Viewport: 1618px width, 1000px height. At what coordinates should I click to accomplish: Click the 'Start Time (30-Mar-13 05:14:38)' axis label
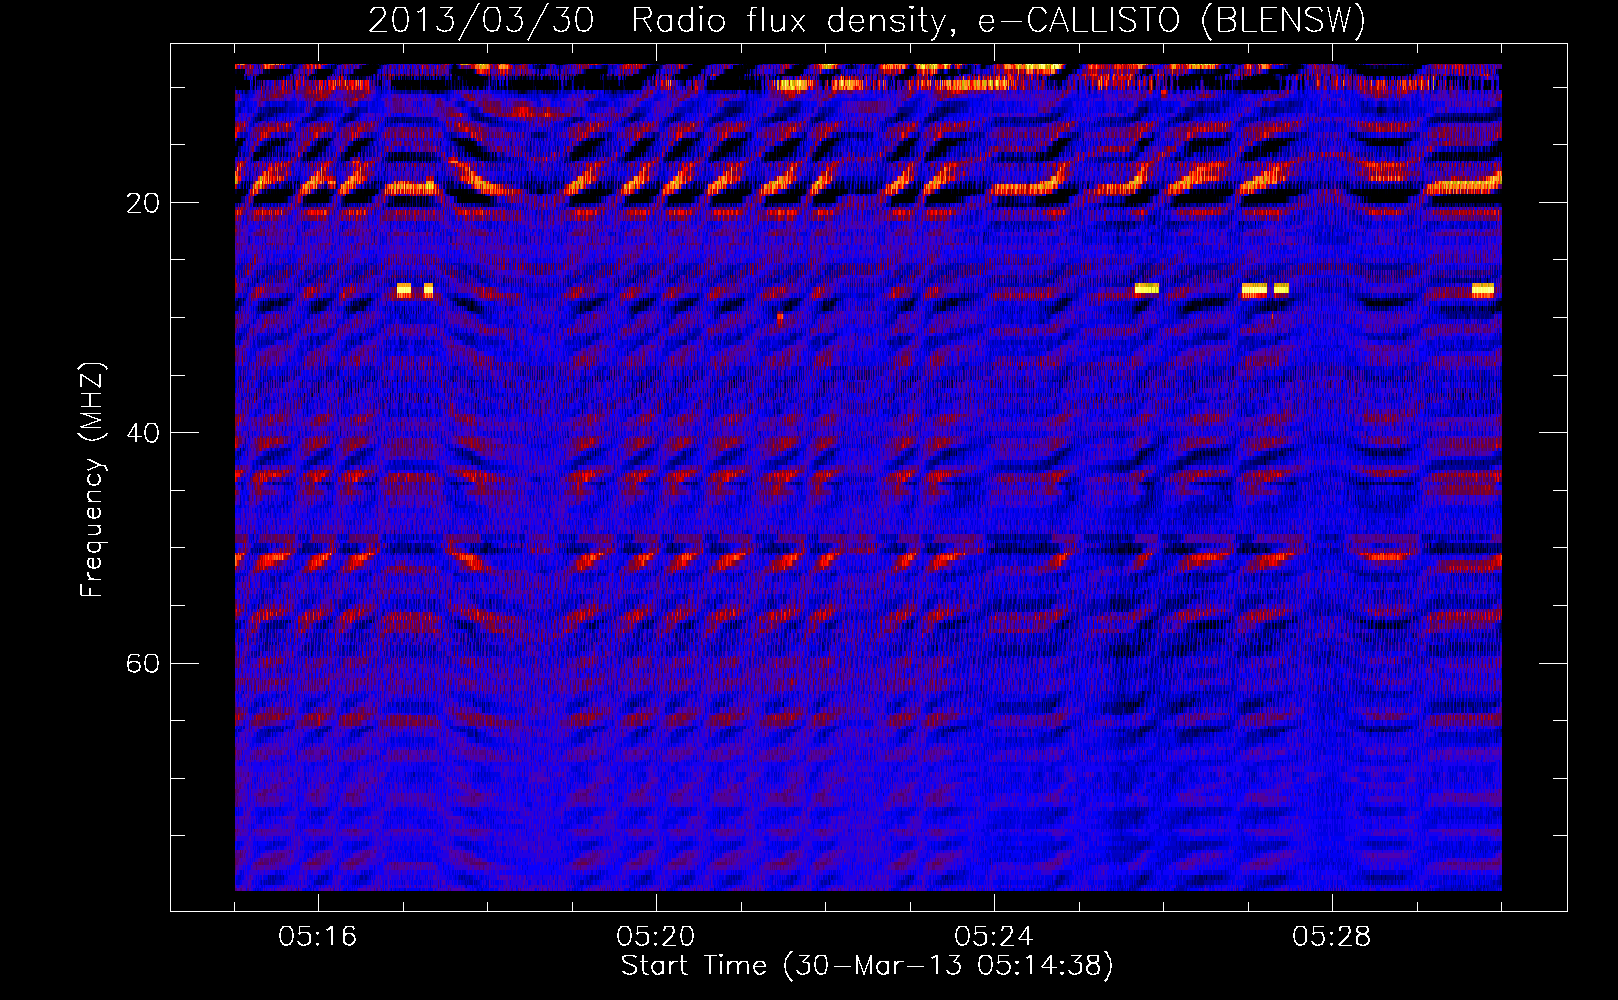pos(867,966)
